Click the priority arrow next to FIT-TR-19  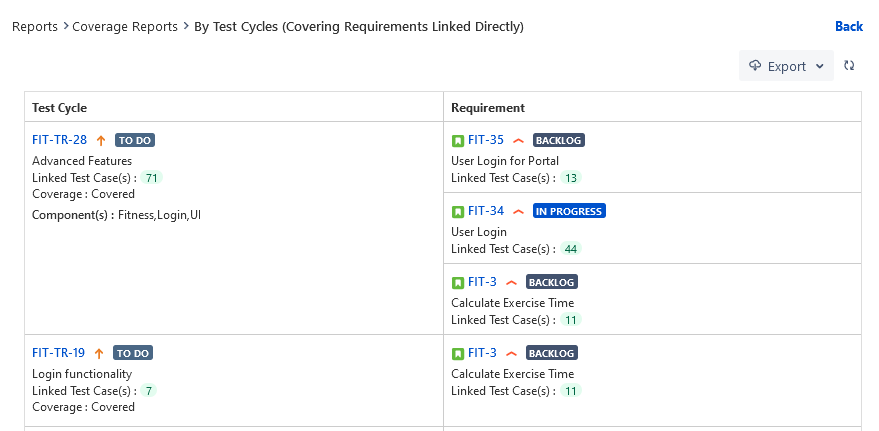coord(99,353)
